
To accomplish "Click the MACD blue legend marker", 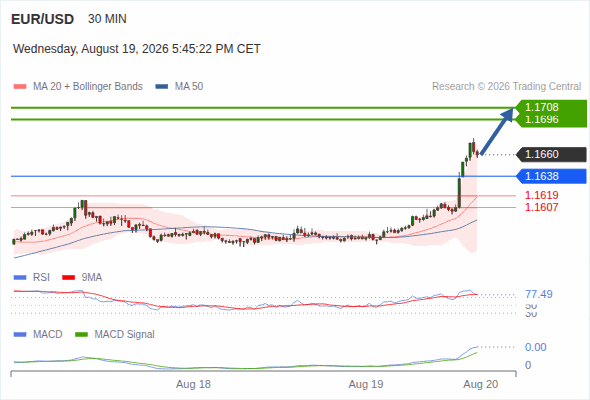I will [x=20, y=335].
